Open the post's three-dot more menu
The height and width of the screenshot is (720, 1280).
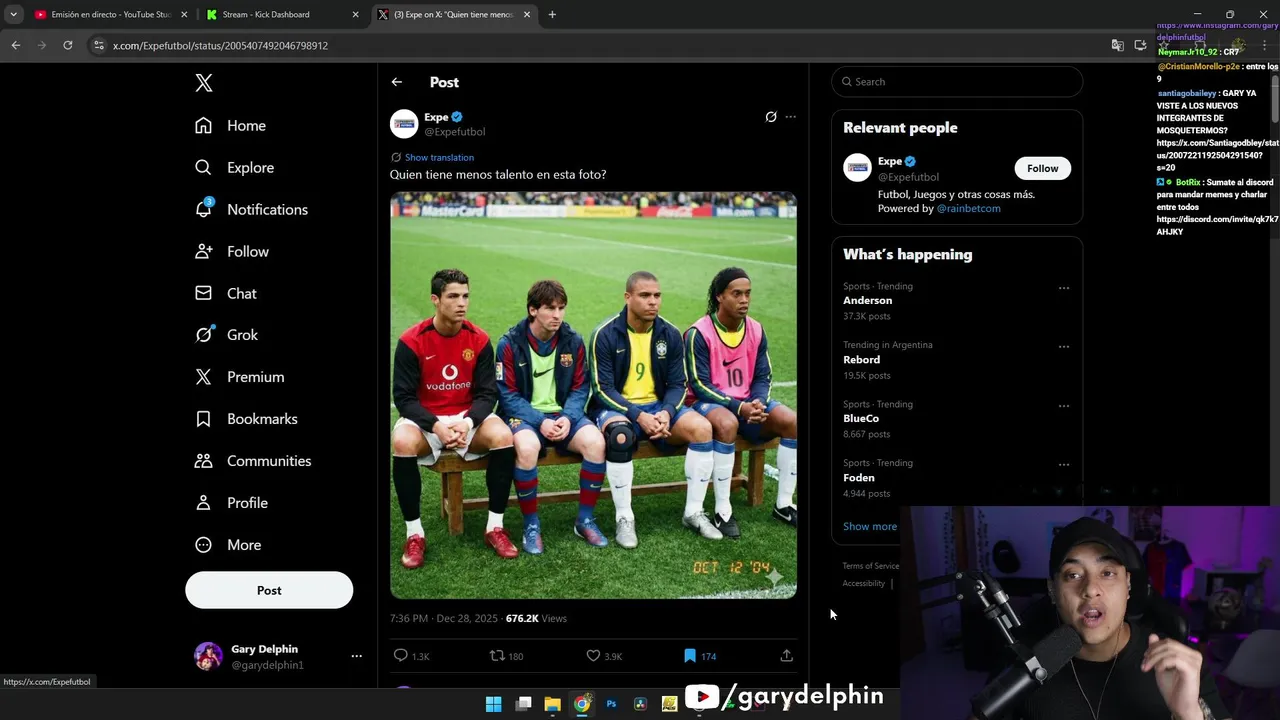(791, 117)
